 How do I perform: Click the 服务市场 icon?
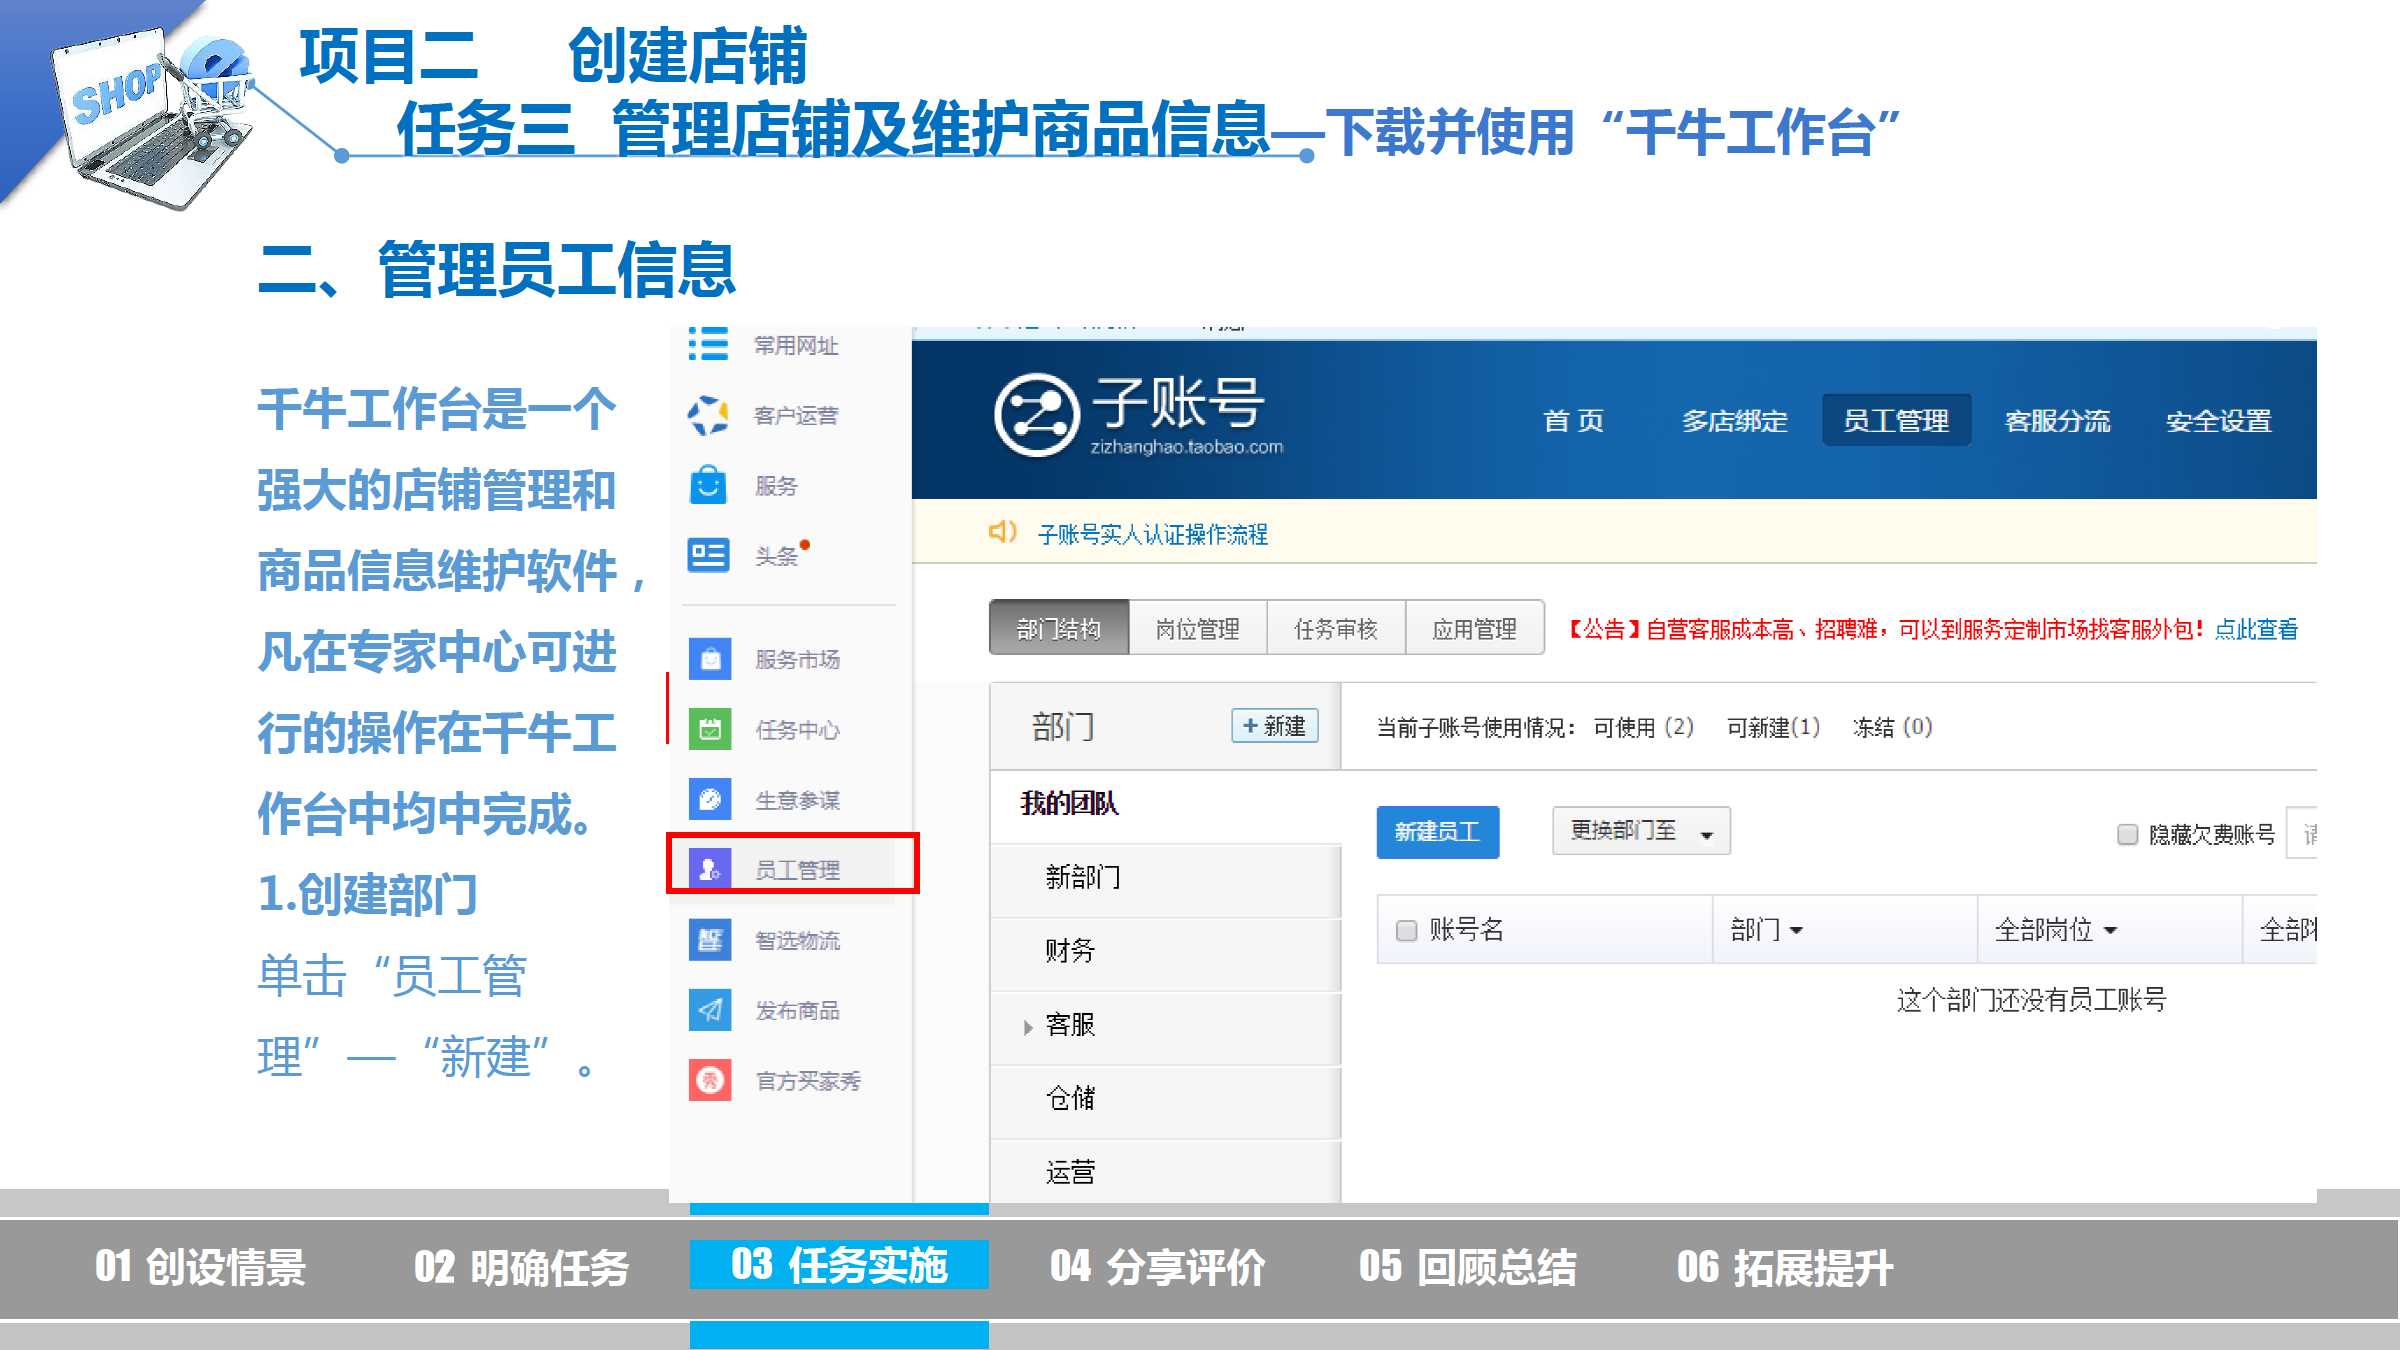710,659
